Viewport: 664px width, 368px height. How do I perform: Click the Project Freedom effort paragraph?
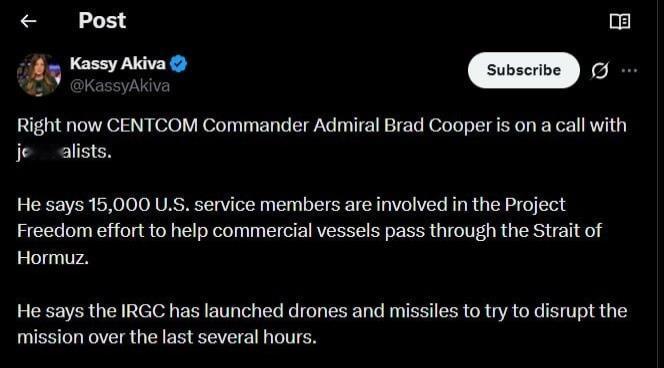[310, 231]
